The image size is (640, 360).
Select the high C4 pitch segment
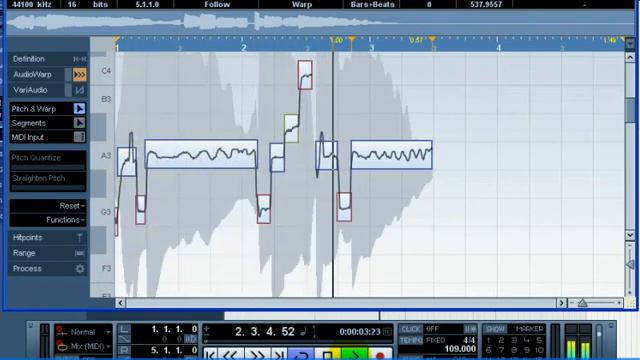[x=305, y=75]
